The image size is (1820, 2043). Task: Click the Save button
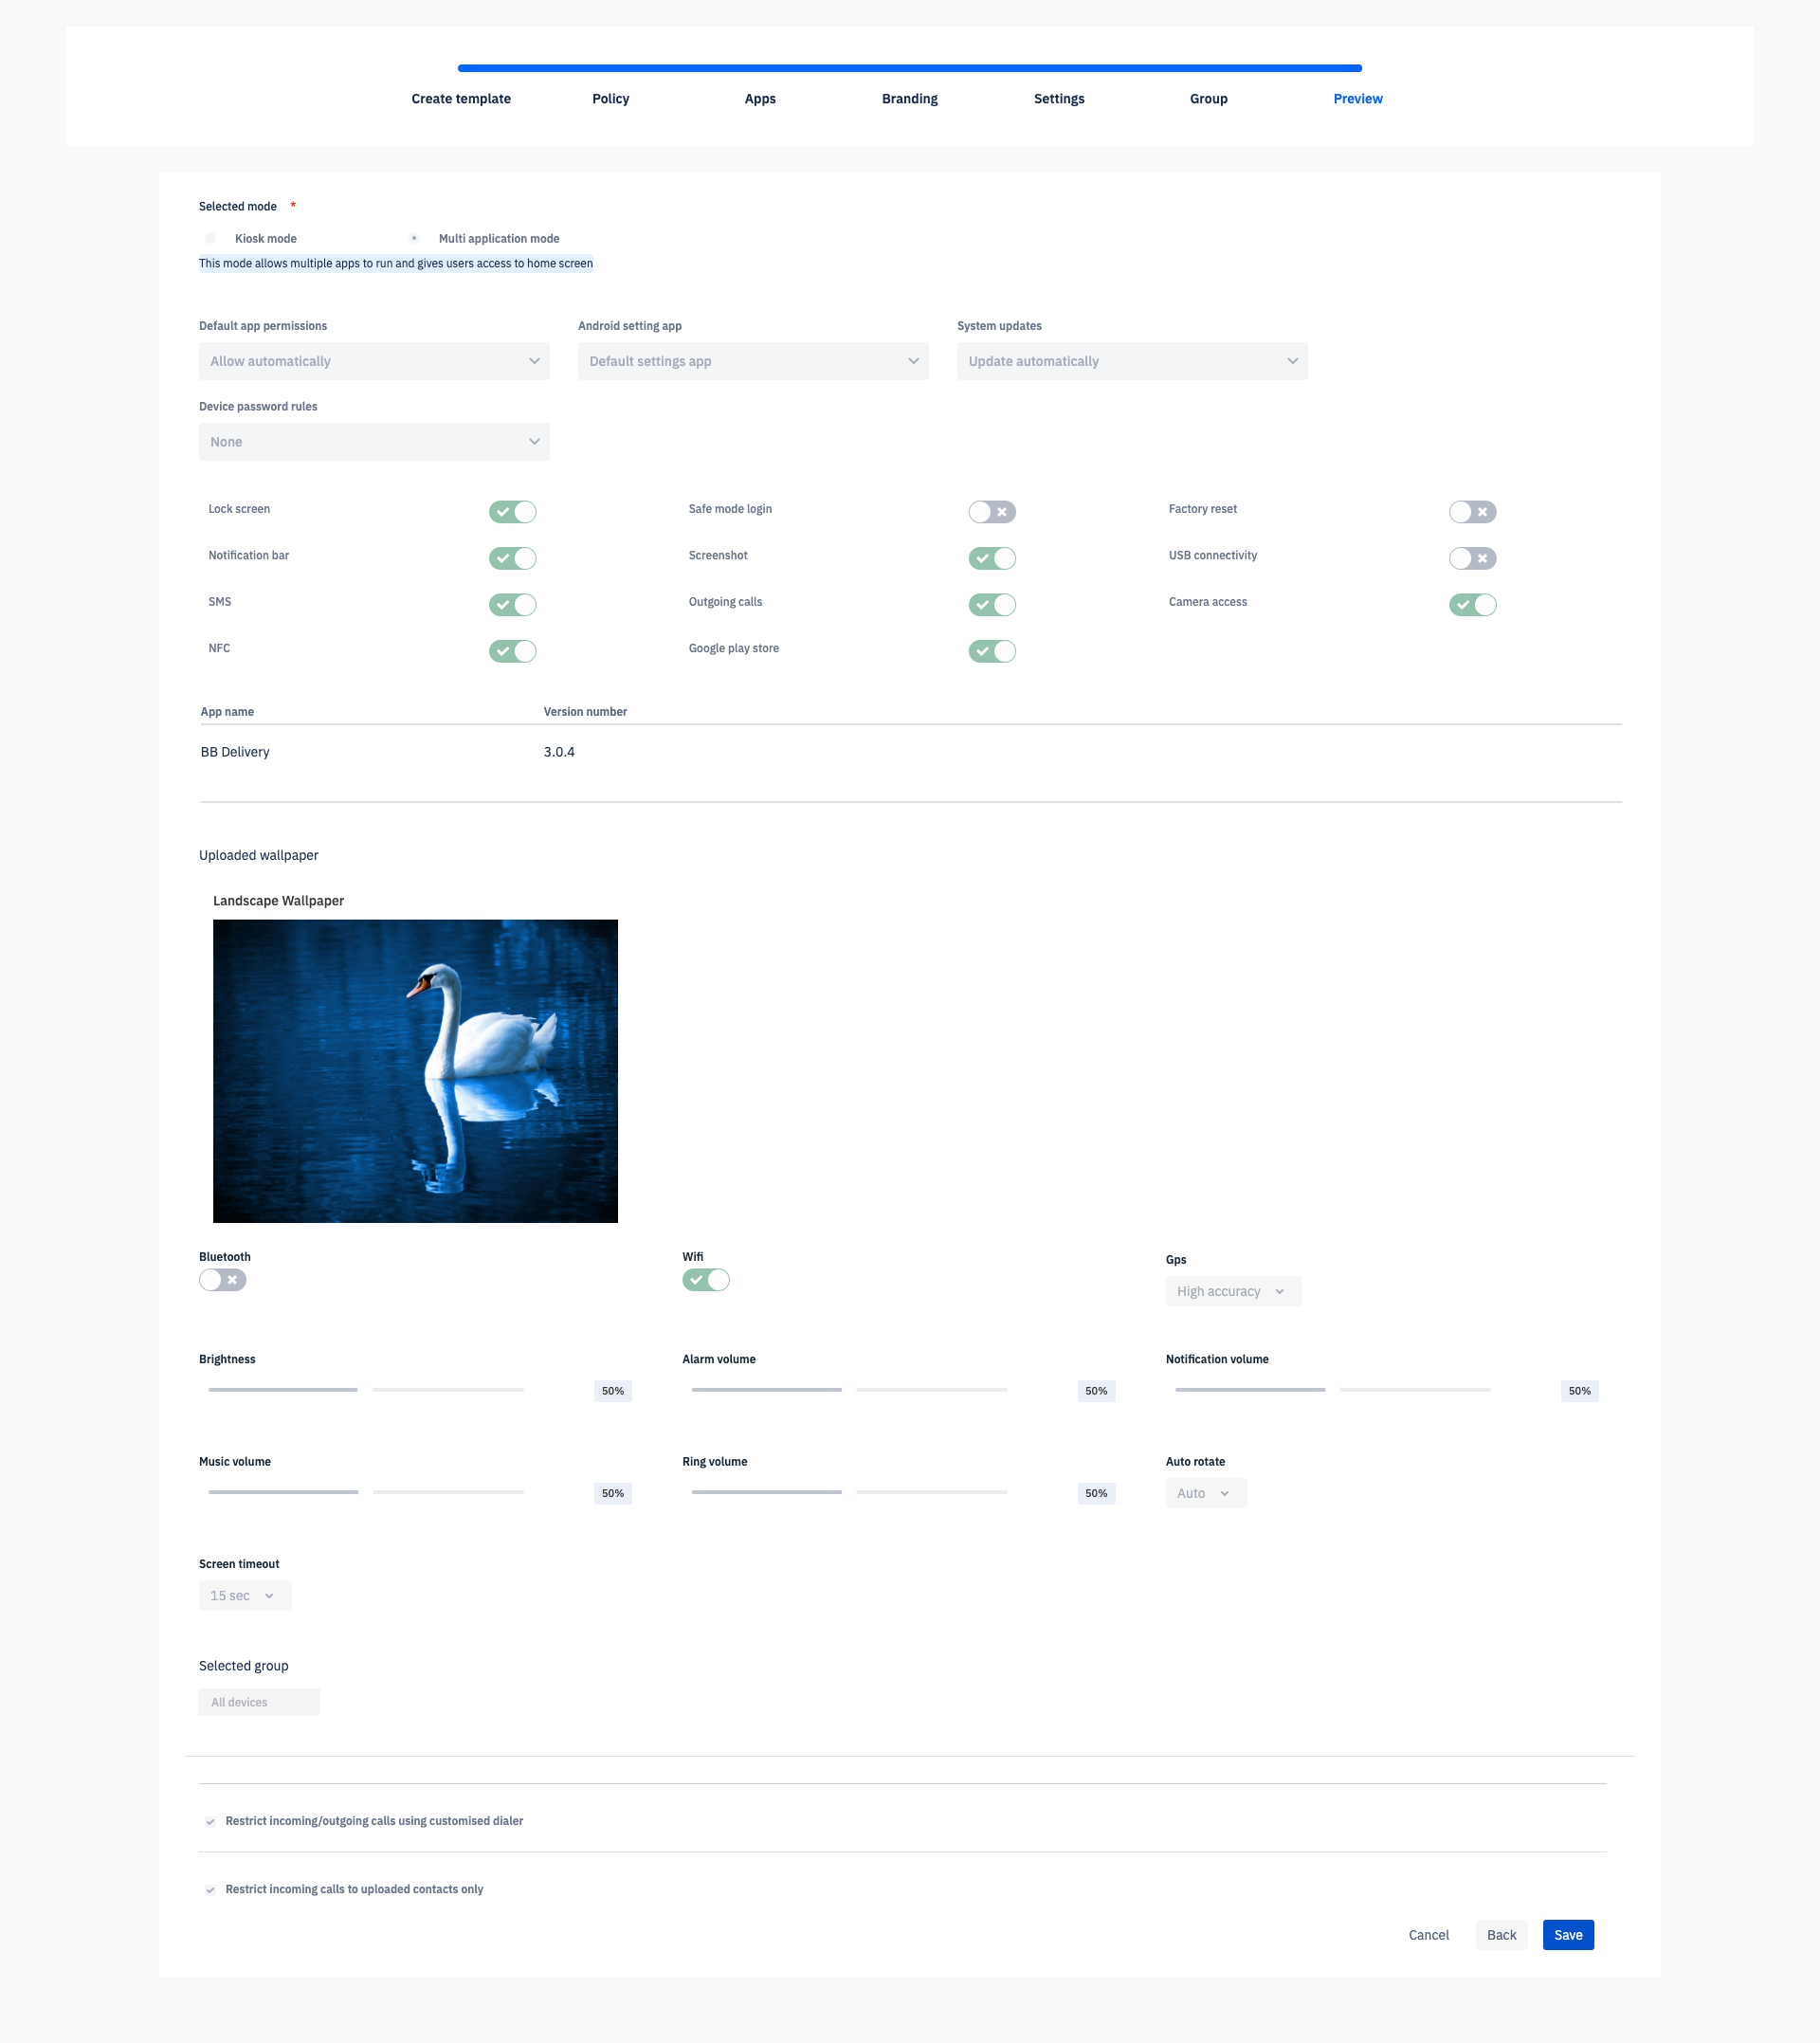[1567, 1935]
